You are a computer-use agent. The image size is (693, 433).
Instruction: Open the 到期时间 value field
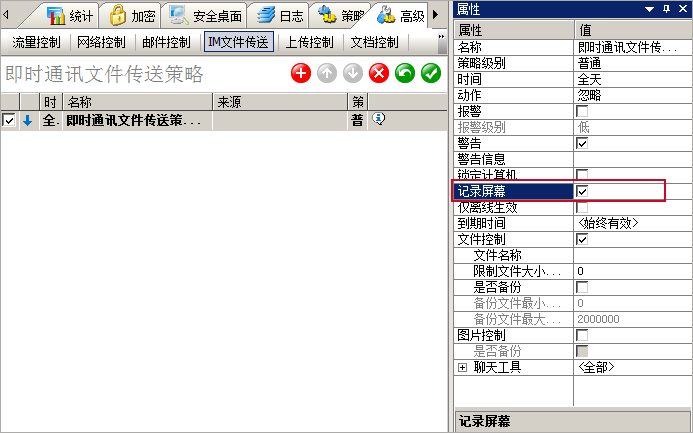pos(630,223)
